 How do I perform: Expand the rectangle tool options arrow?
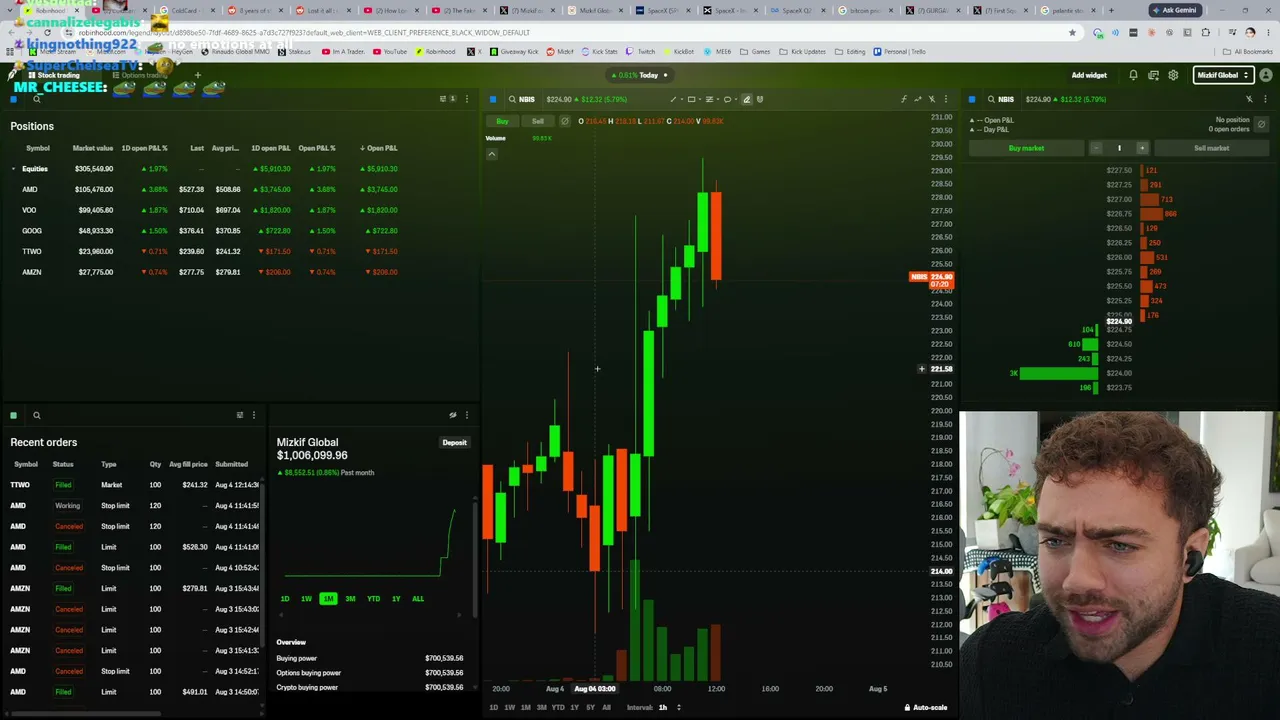coord(699,99)
